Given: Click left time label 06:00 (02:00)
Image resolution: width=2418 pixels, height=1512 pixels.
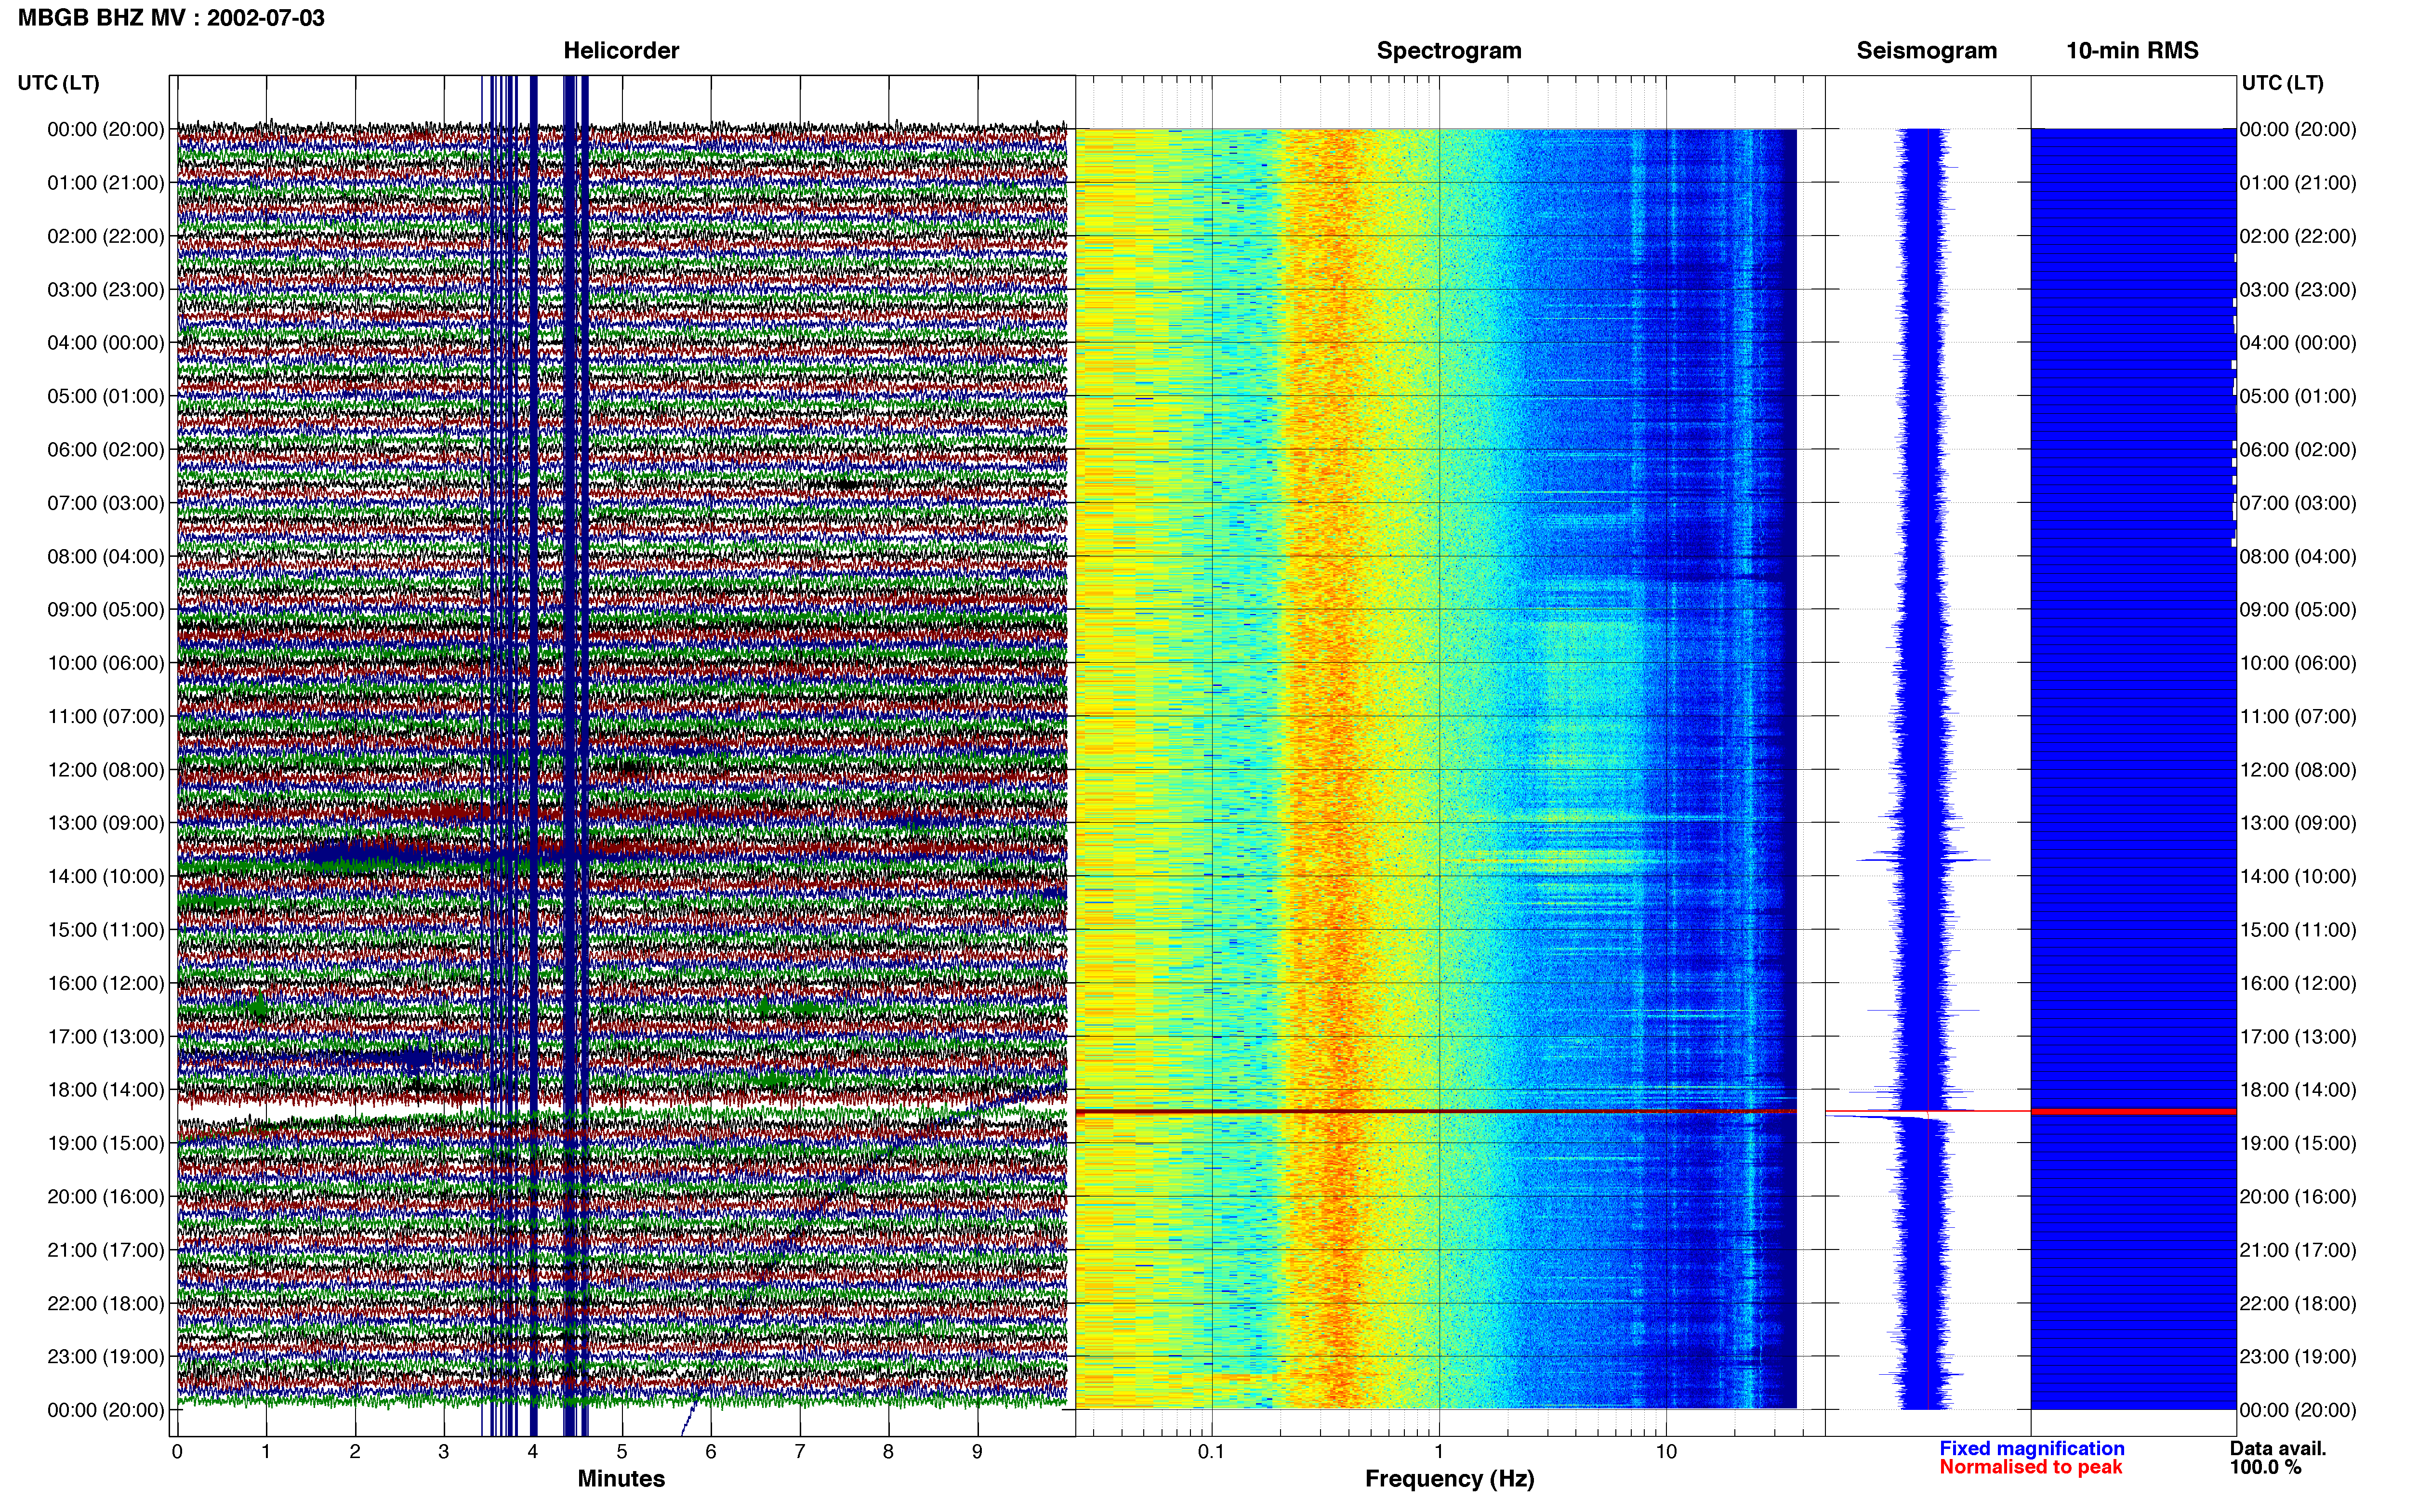Looking at the screenshot, I should click(x=106, y=450).
